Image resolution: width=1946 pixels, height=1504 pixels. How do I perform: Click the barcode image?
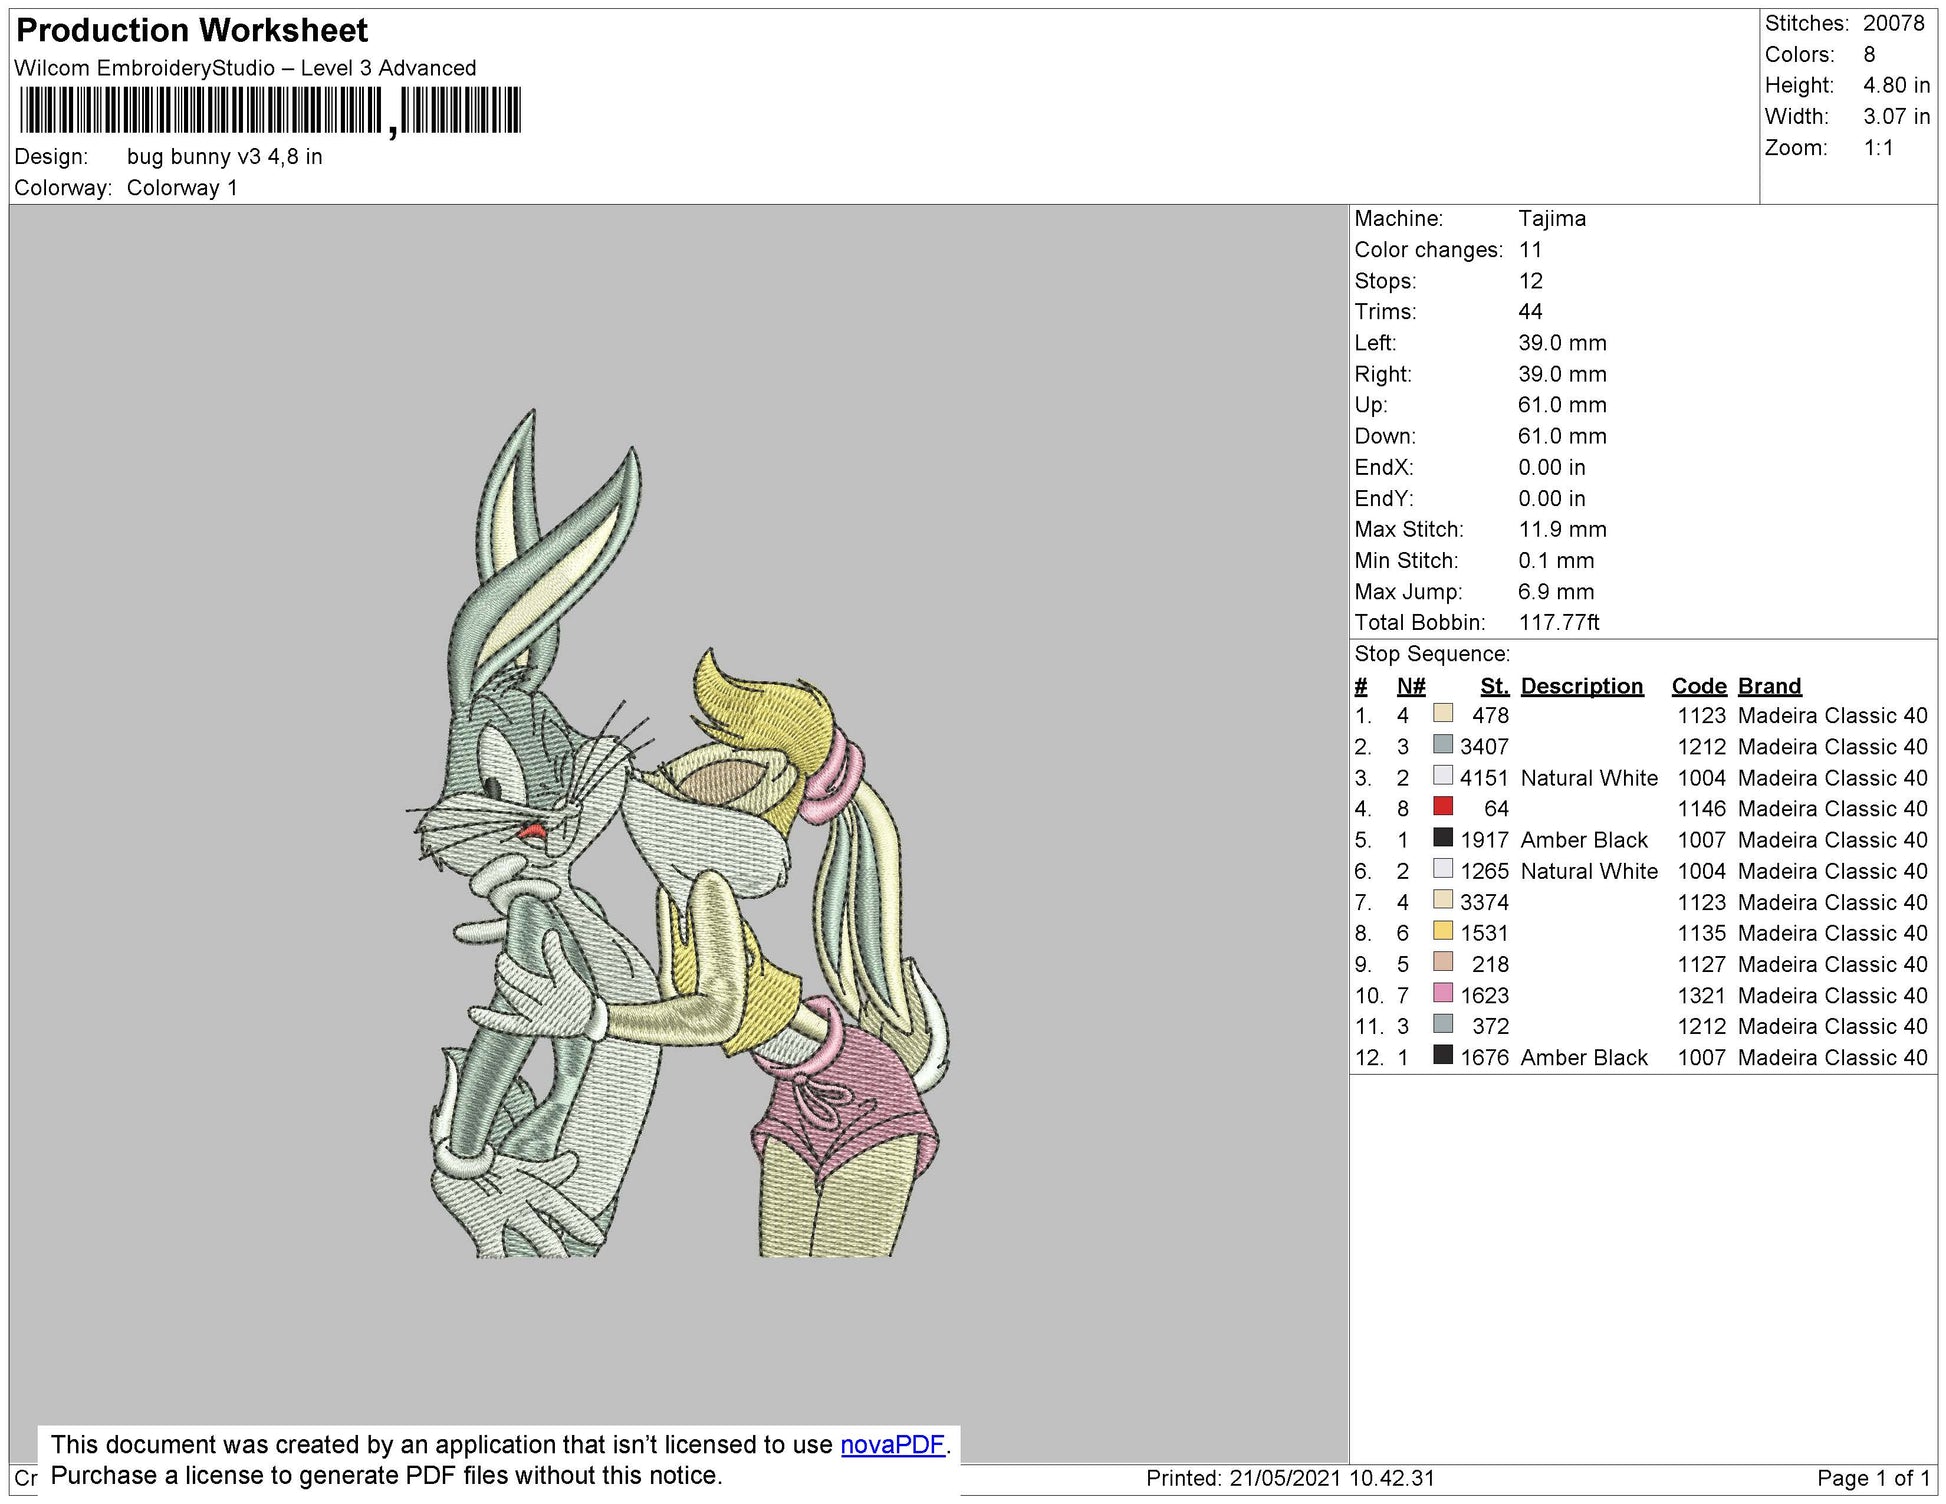270,110
